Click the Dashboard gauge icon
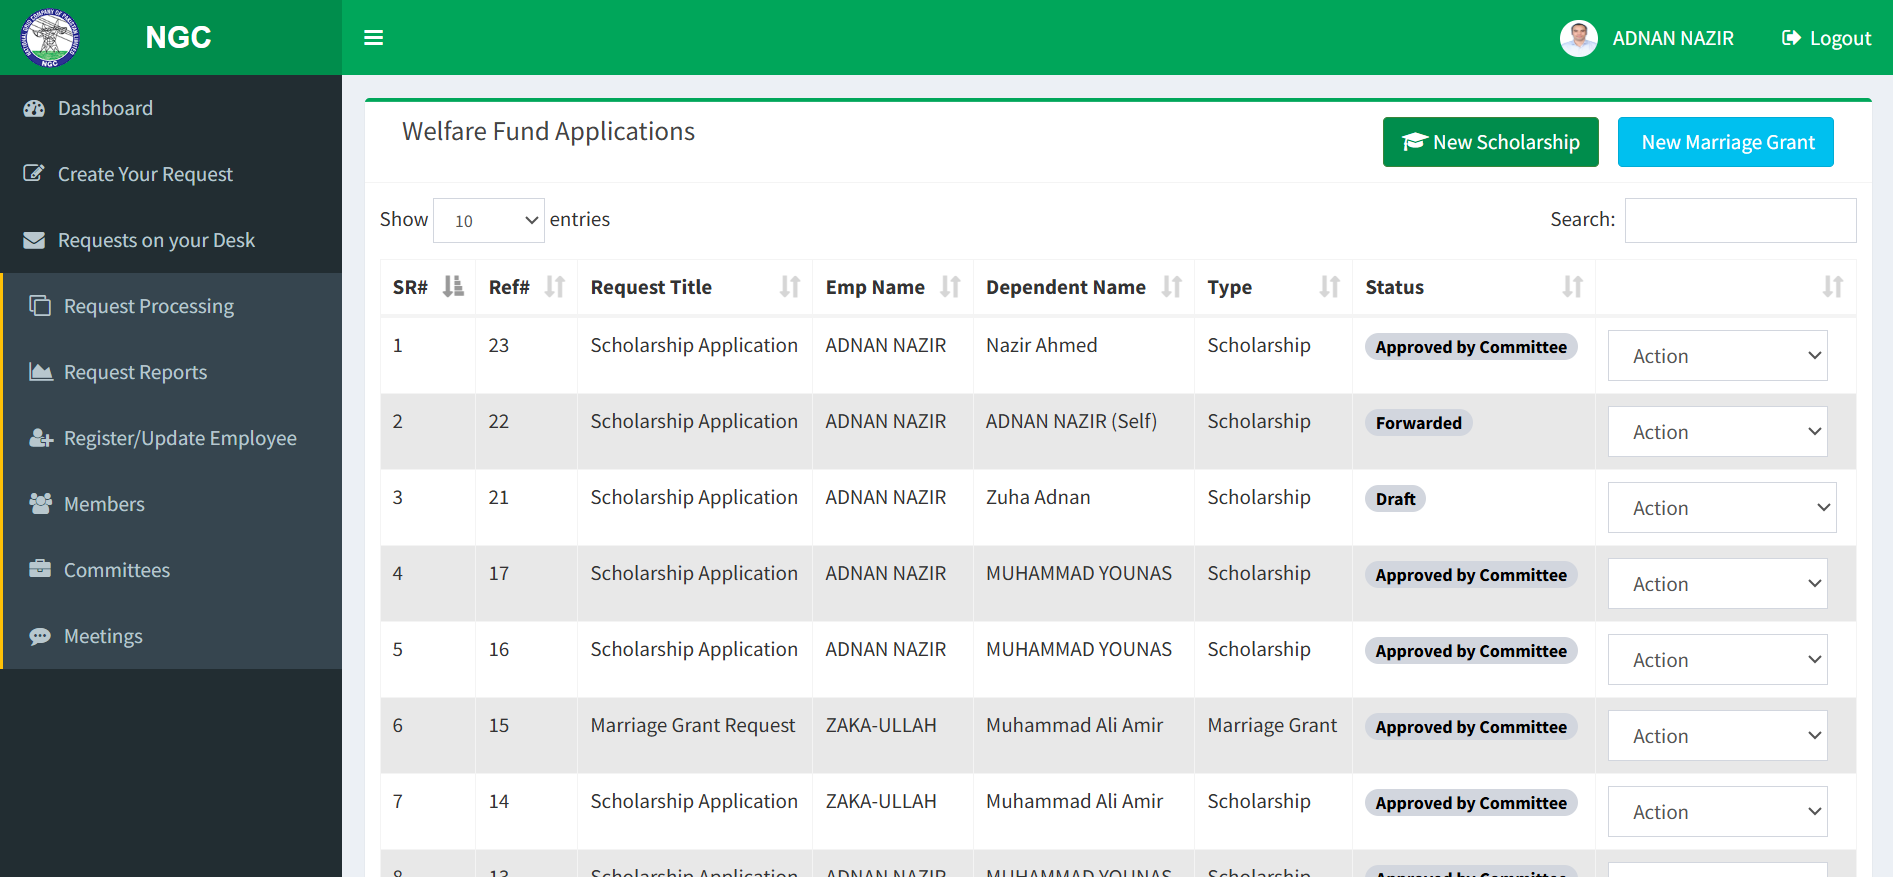Screen dimensions: 1893x877 tap(34, 109)
